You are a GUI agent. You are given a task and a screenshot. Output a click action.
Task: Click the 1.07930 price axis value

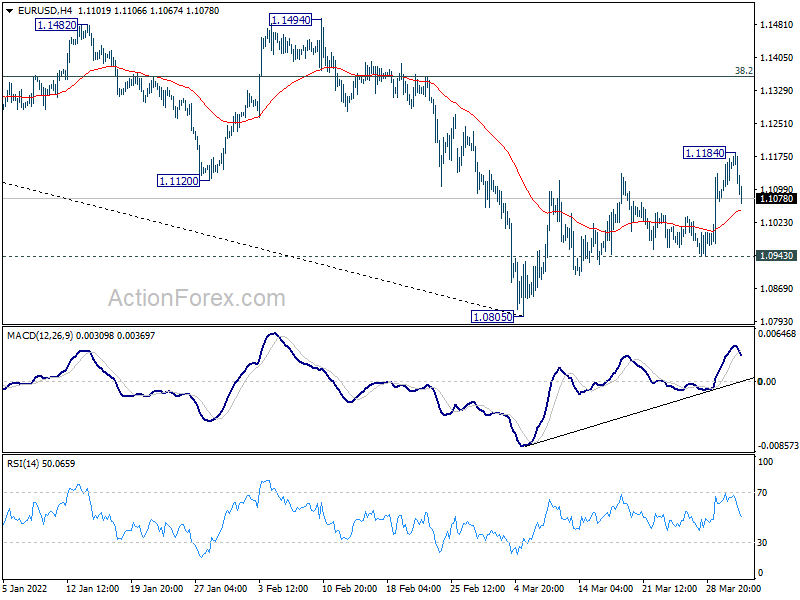(x=777, y=321)
